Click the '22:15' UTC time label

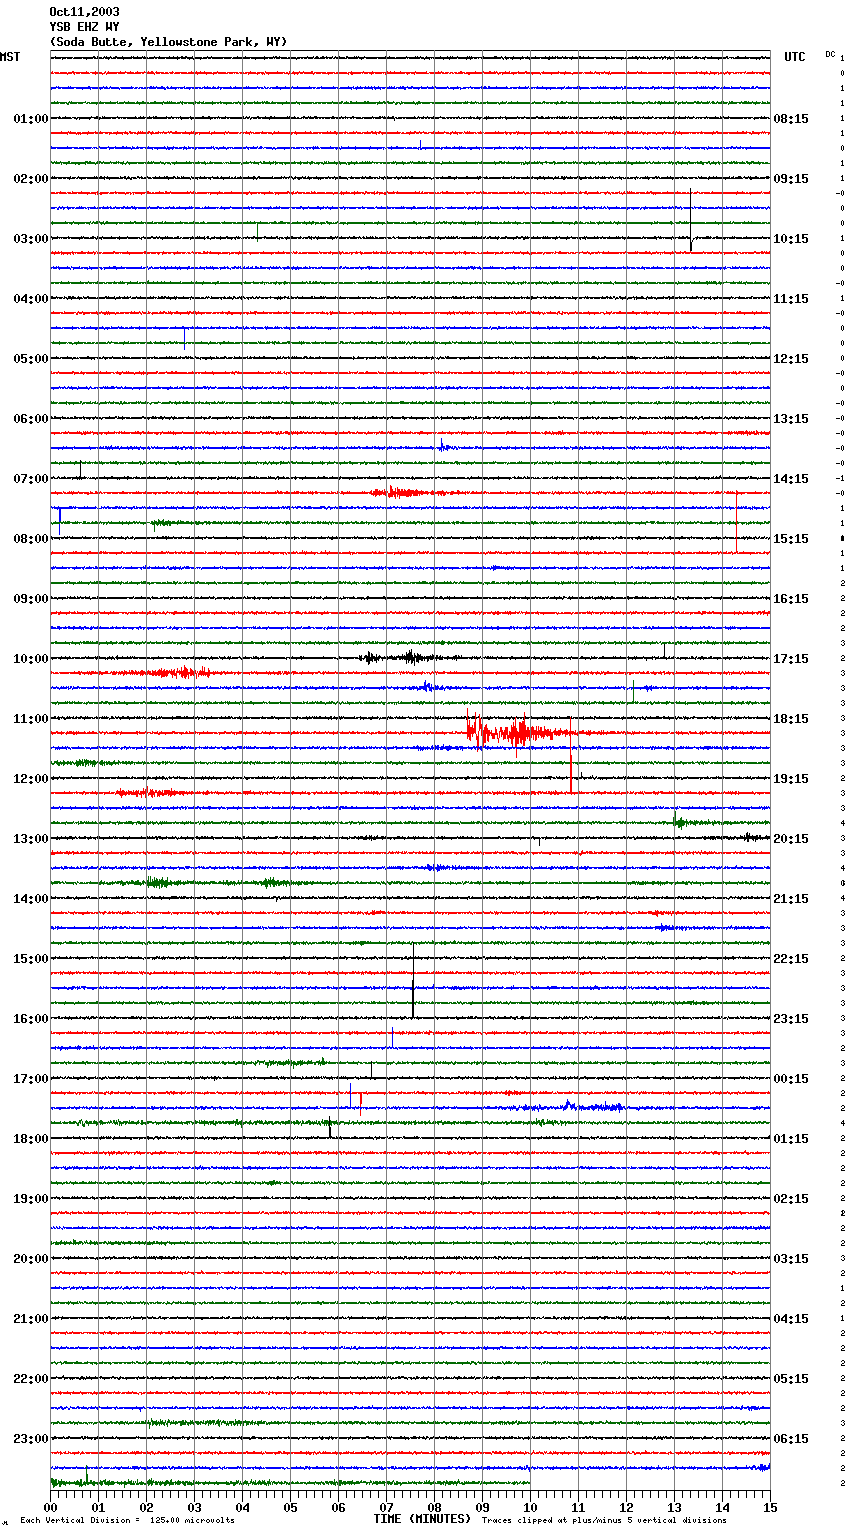(791, 959)
